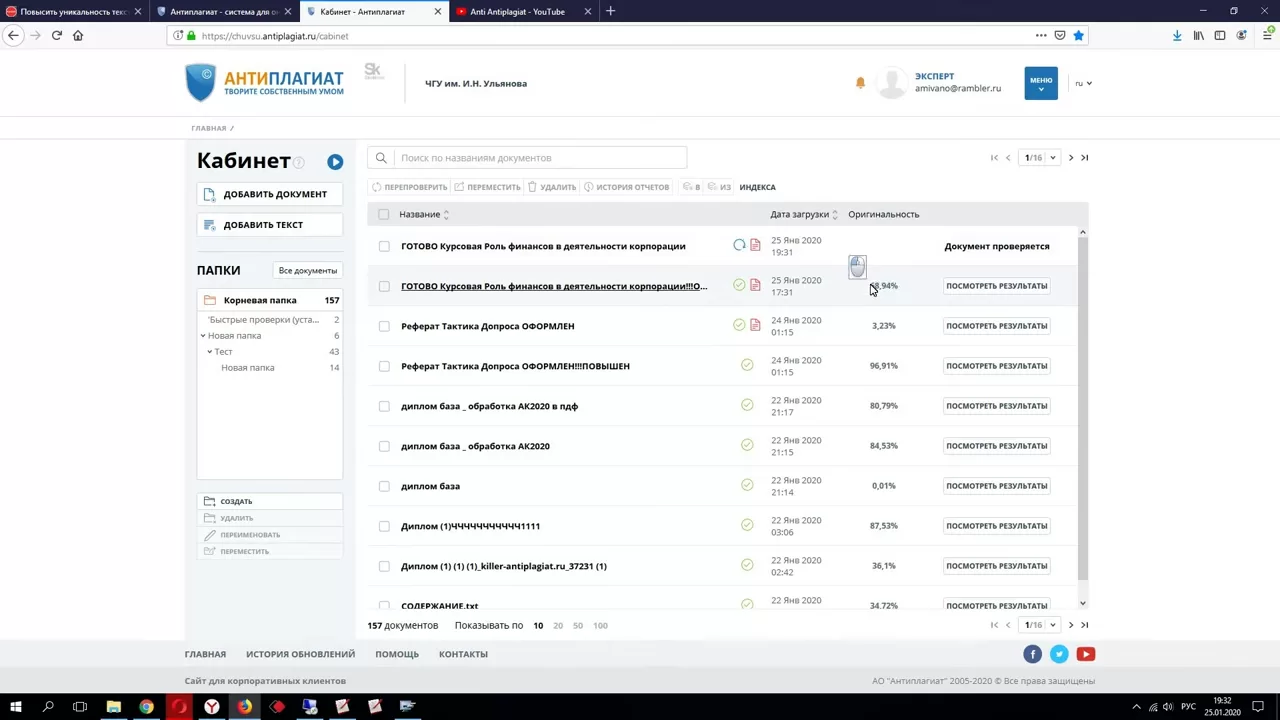Type in the document name search field
Screen dimensions: 1280x720
coord(538,158)
